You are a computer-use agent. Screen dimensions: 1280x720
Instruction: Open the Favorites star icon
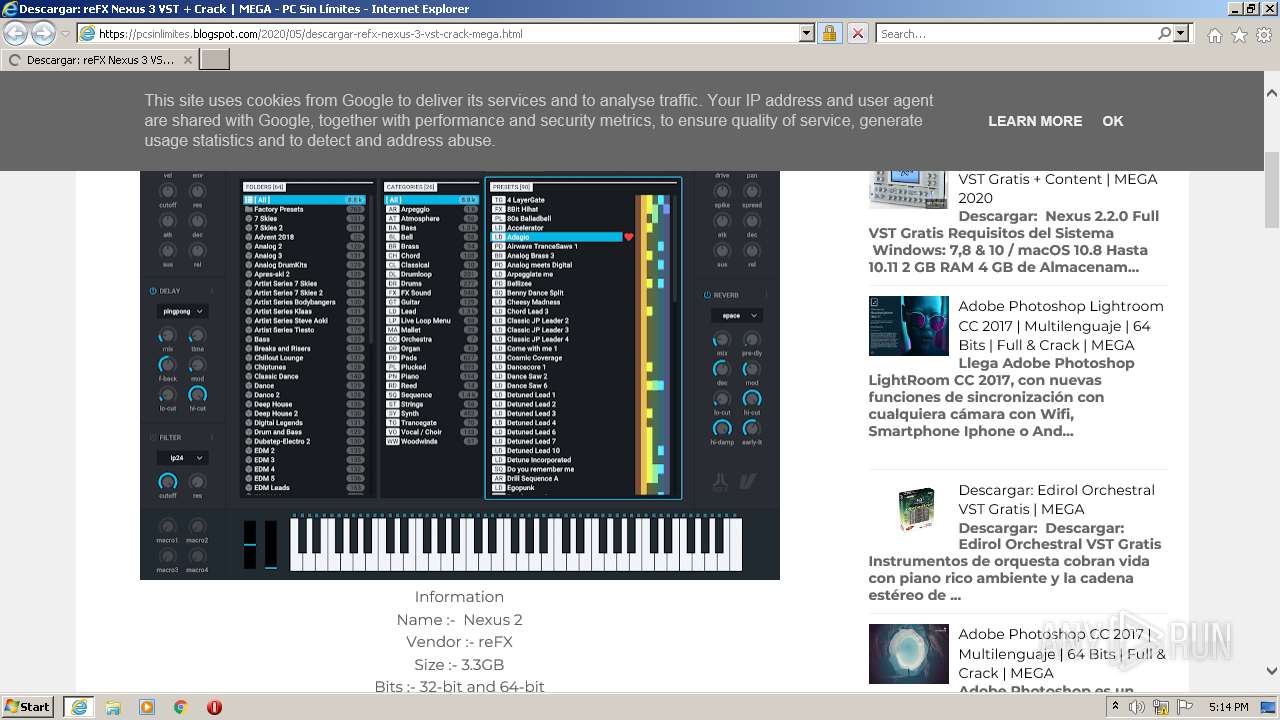tap(1239, 34)
